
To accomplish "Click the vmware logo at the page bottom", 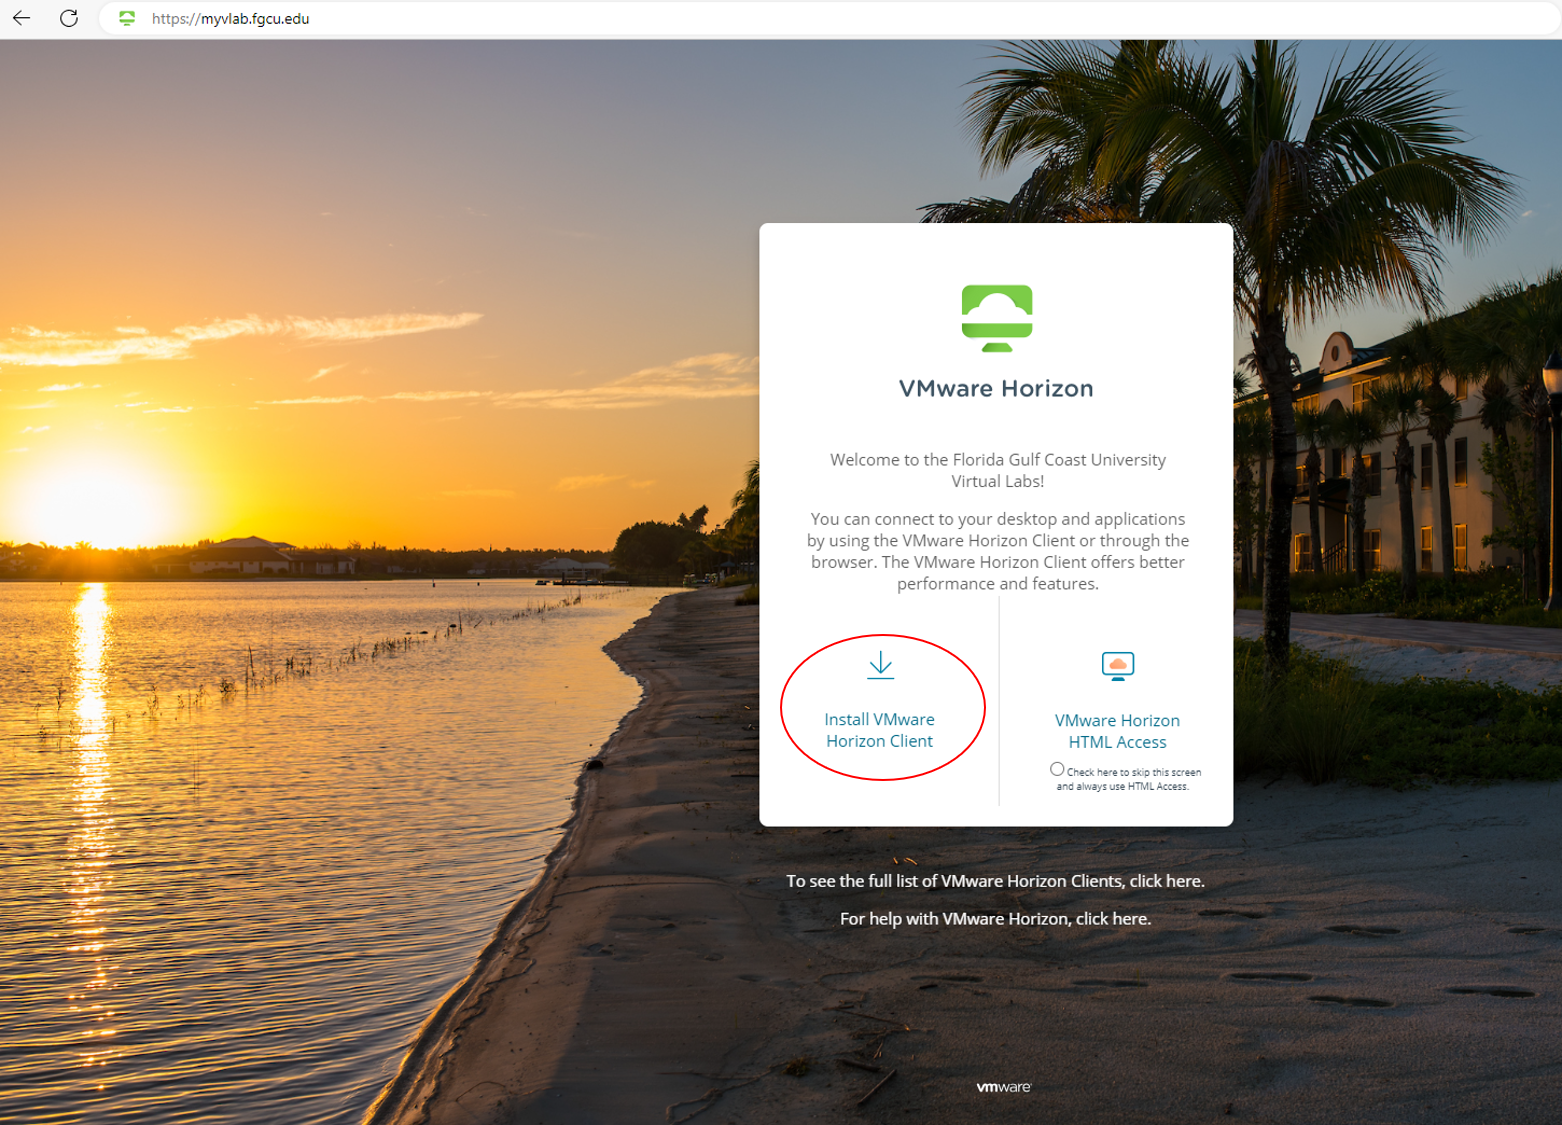I will 1001,1086.
